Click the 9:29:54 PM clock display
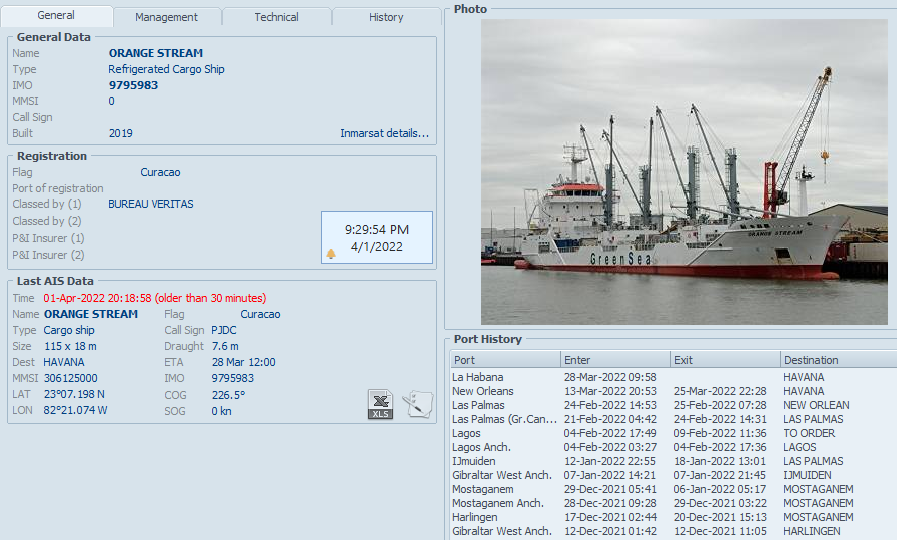This screenshot has width=897, height=540. [x=377, y=230]
